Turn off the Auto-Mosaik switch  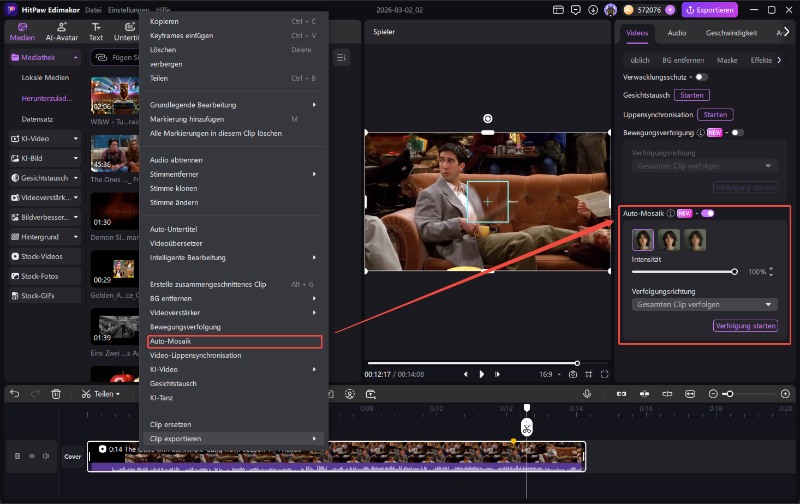coord(708,214)
